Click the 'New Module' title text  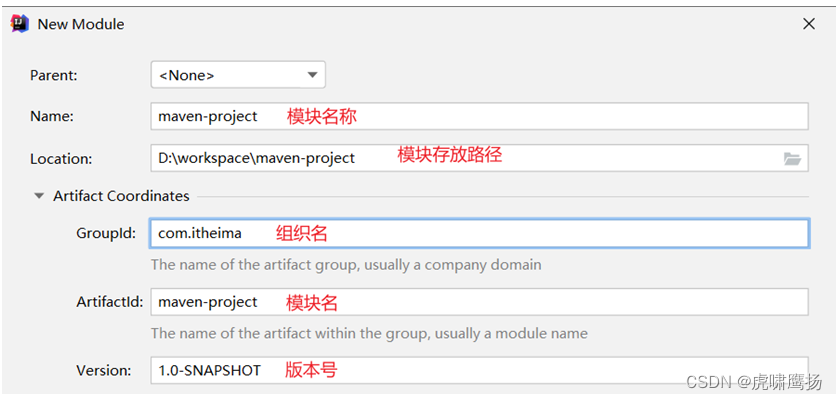(x=81, y=24)
